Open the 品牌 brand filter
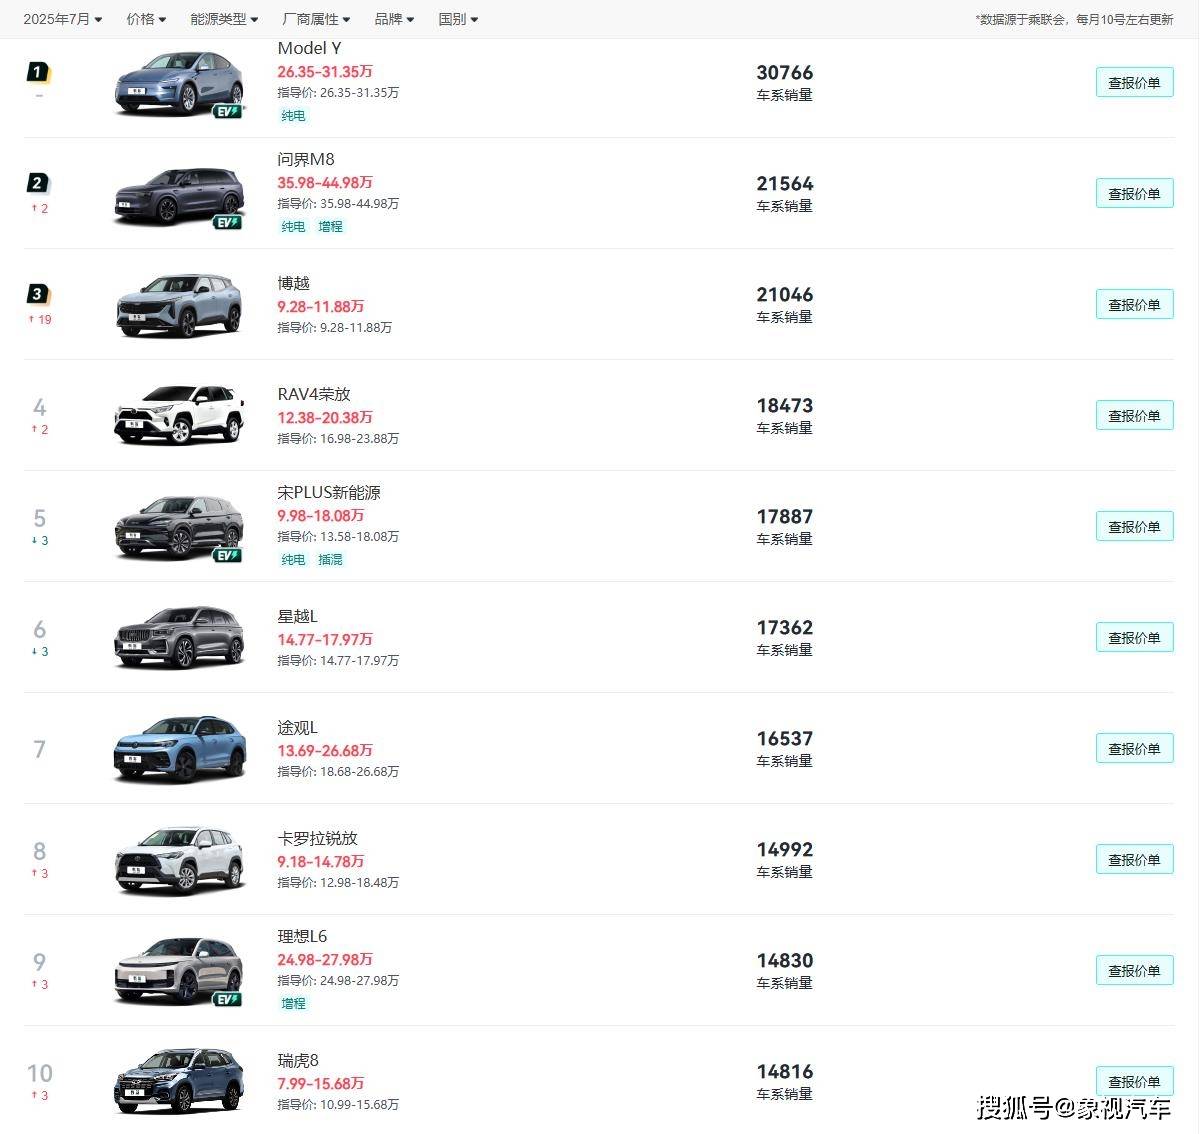1200x1134 pixels. click(x=394, y=19)
